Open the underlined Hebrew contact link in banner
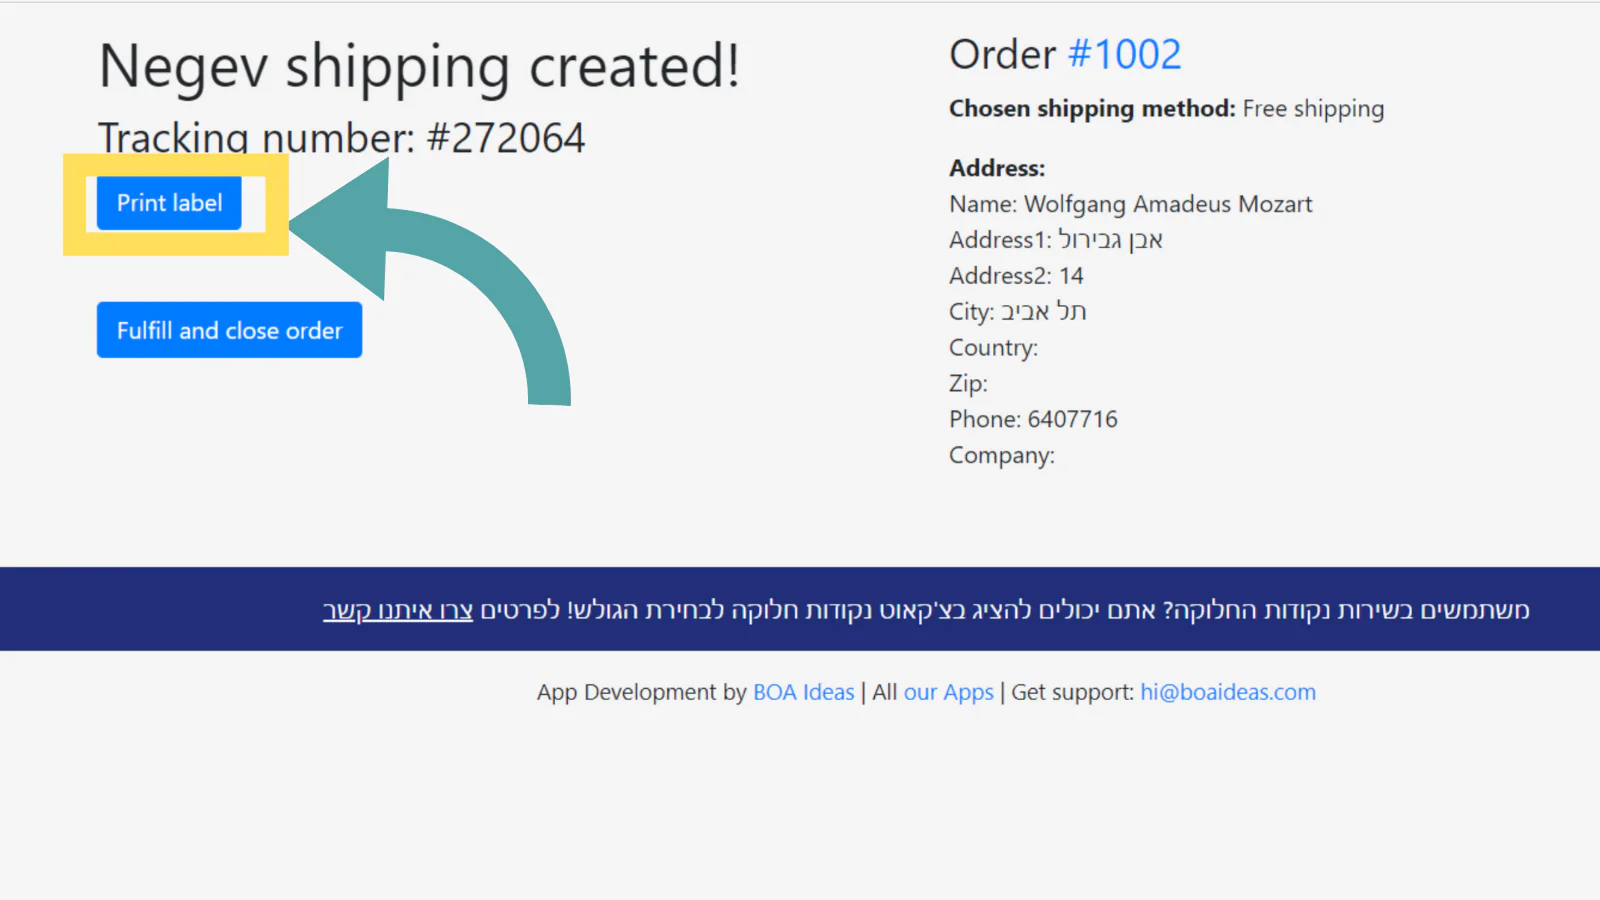This screenshot has width=1600, height=900. 397,610
